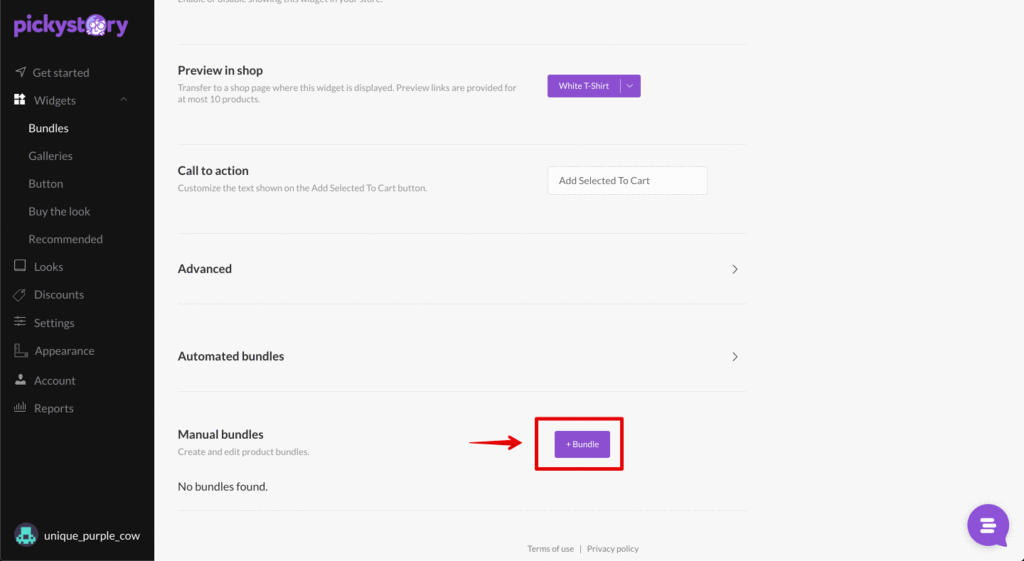The image size is (1024, 561).
Task: Preview the White T-Shirt product
Action: (x=584, y=86)
